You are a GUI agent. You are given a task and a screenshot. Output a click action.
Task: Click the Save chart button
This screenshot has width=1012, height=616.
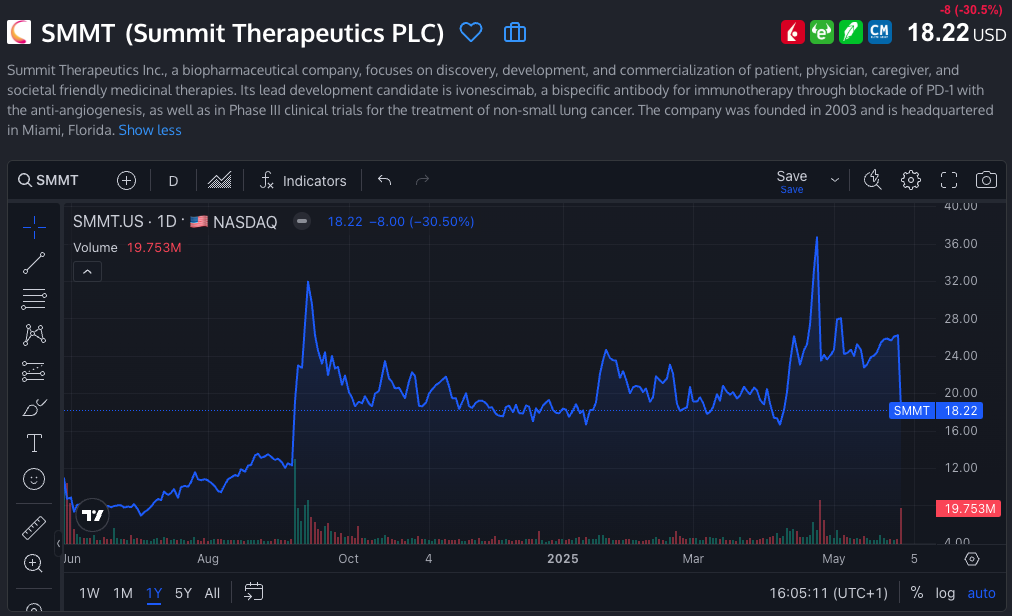click(791, 181)
